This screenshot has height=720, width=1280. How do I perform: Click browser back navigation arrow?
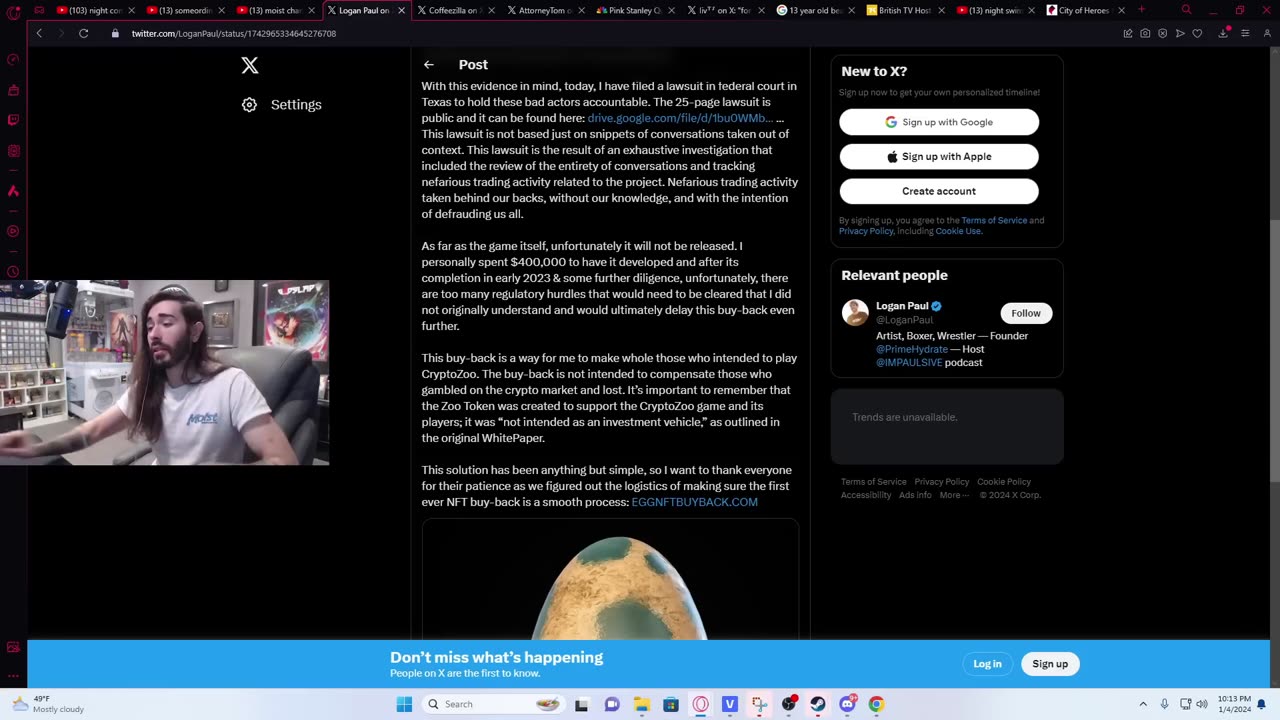coord(39,33)
